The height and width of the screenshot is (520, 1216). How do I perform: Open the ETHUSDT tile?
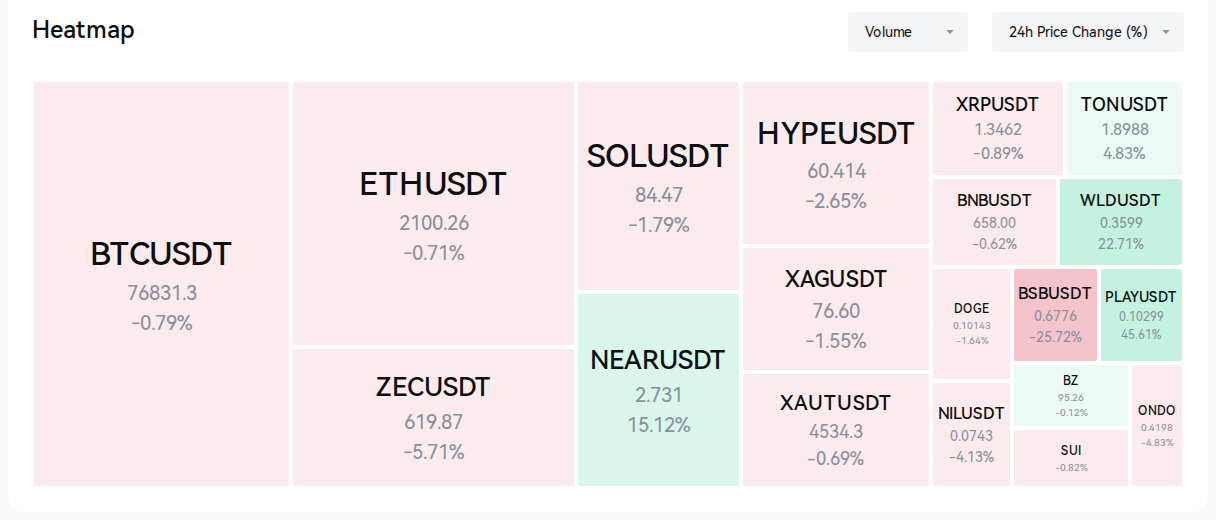click(434, 214)
